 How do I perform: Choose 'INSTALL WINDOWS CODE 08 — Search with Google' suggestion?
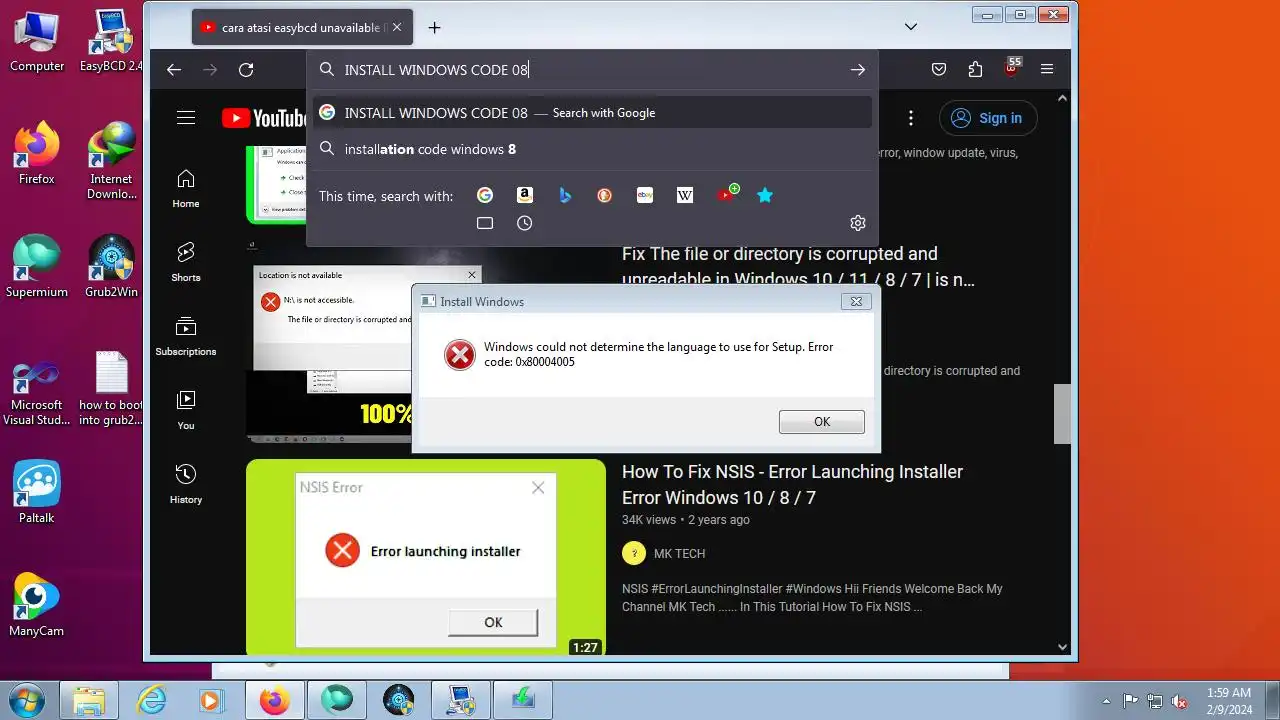[x=592, y=113]
